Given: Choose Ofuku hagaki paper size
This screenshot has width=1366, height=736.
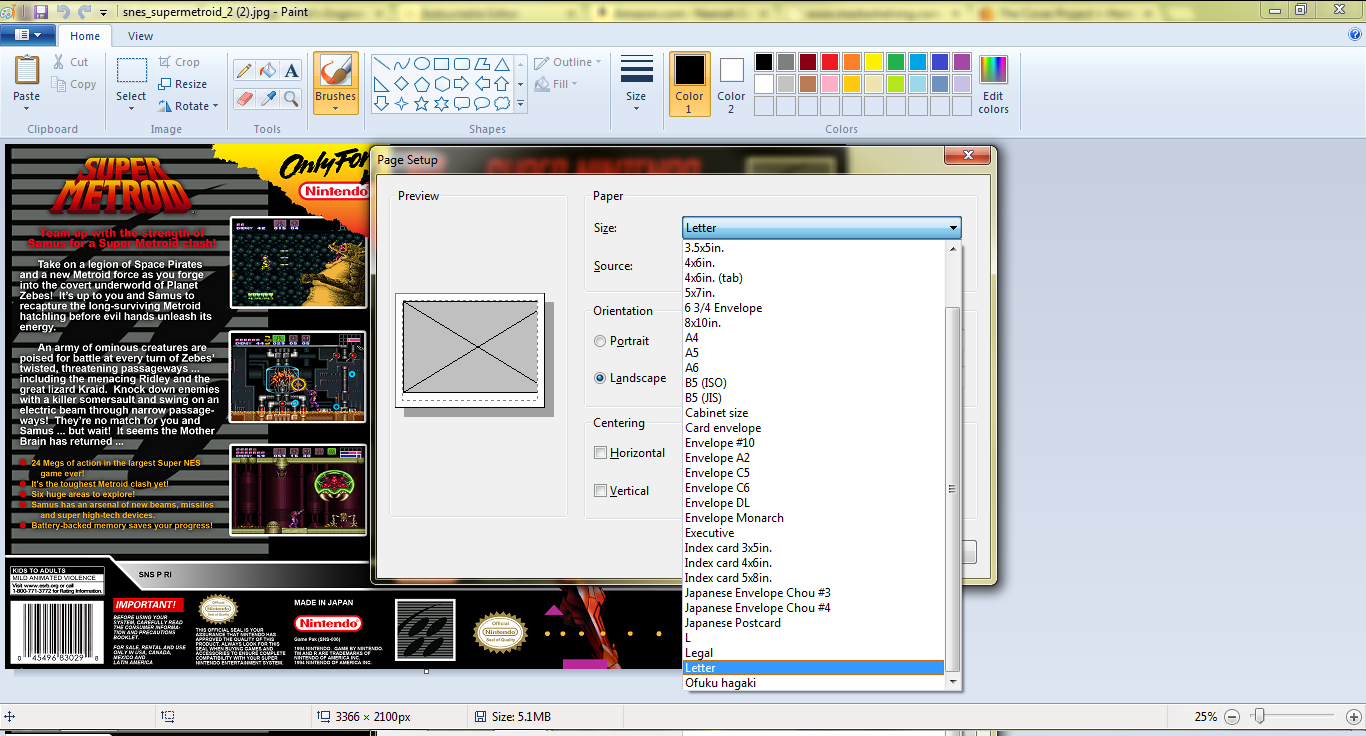Looking at the screenshot, I should point(814,683).
